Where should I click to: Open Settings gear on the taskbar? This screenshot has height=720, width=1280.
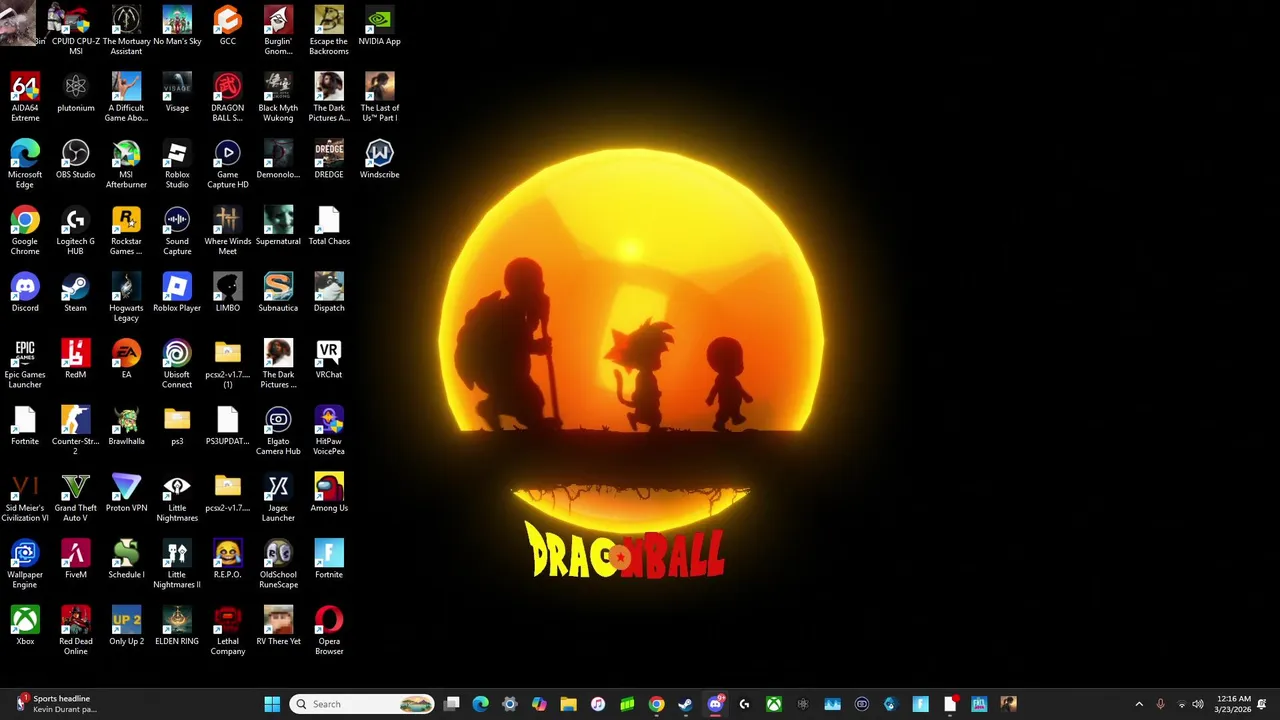click(x=510, y=704)
